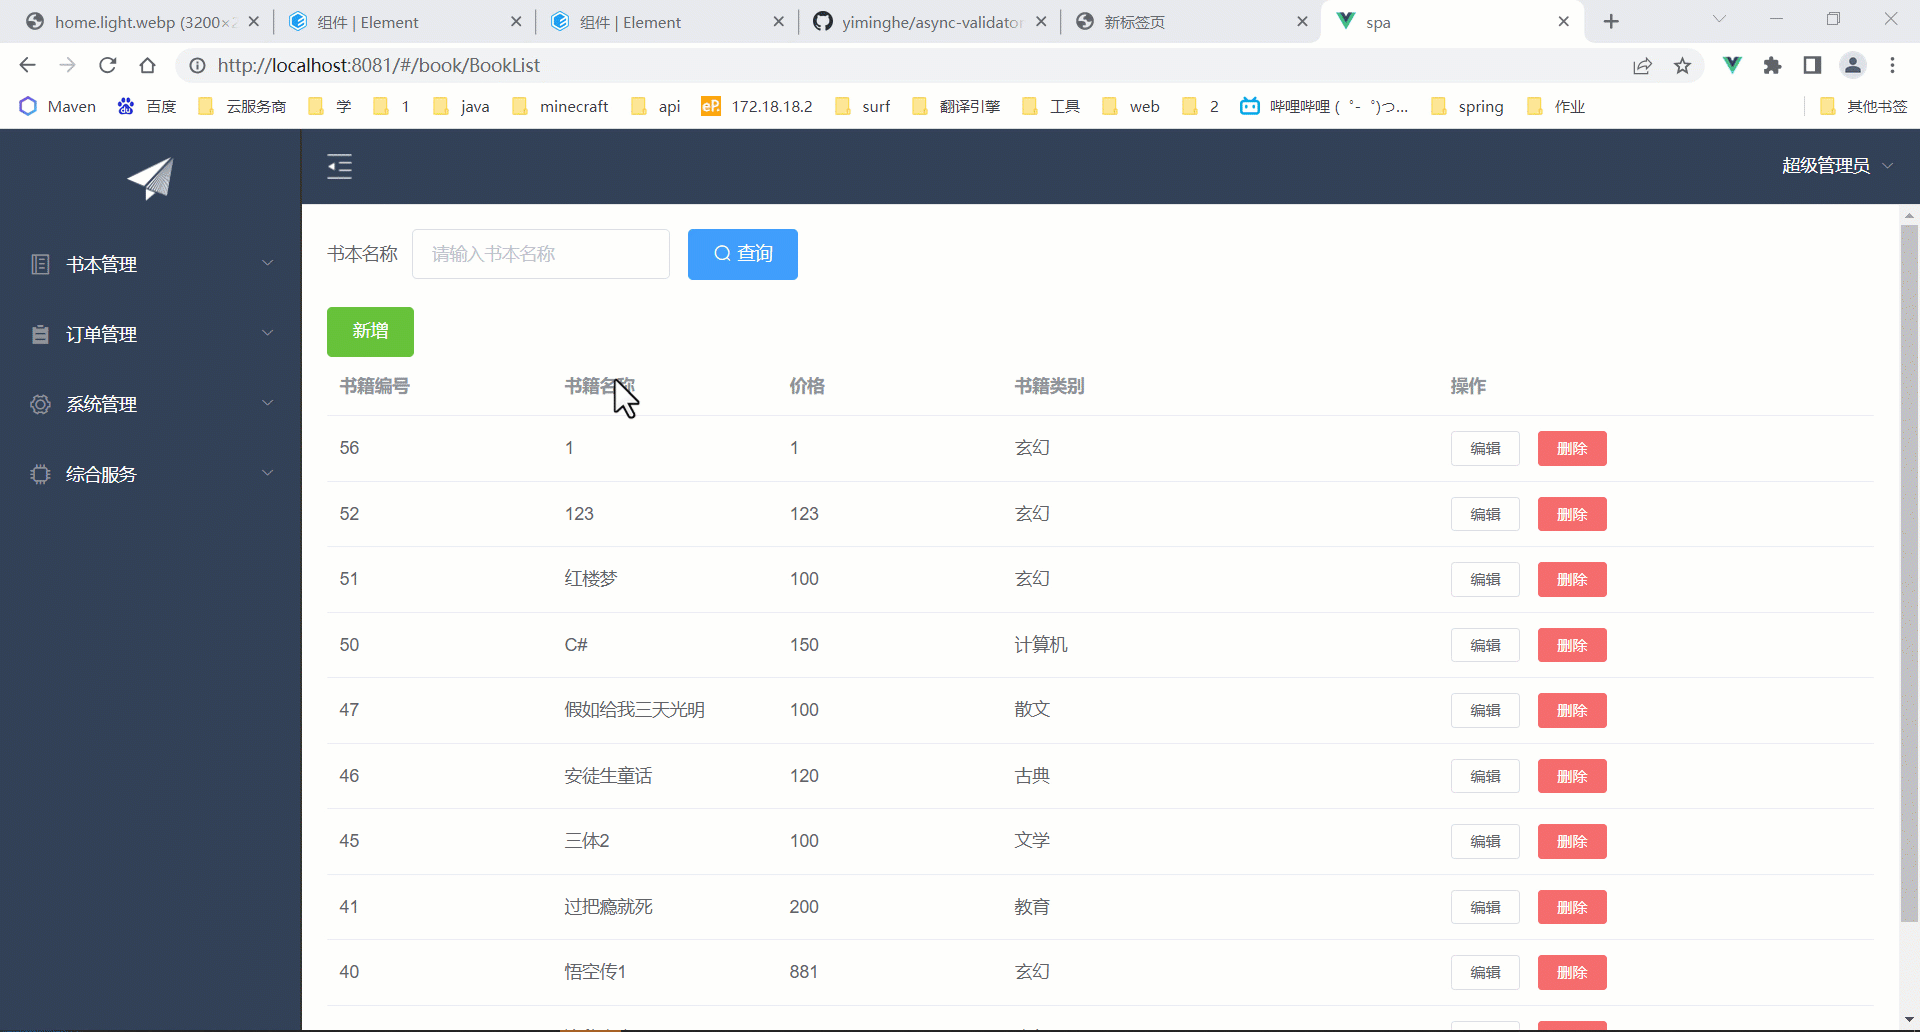Open the tab search chevron
This screenshot has width=1920, height=1032.
[x=1719, y=19]
